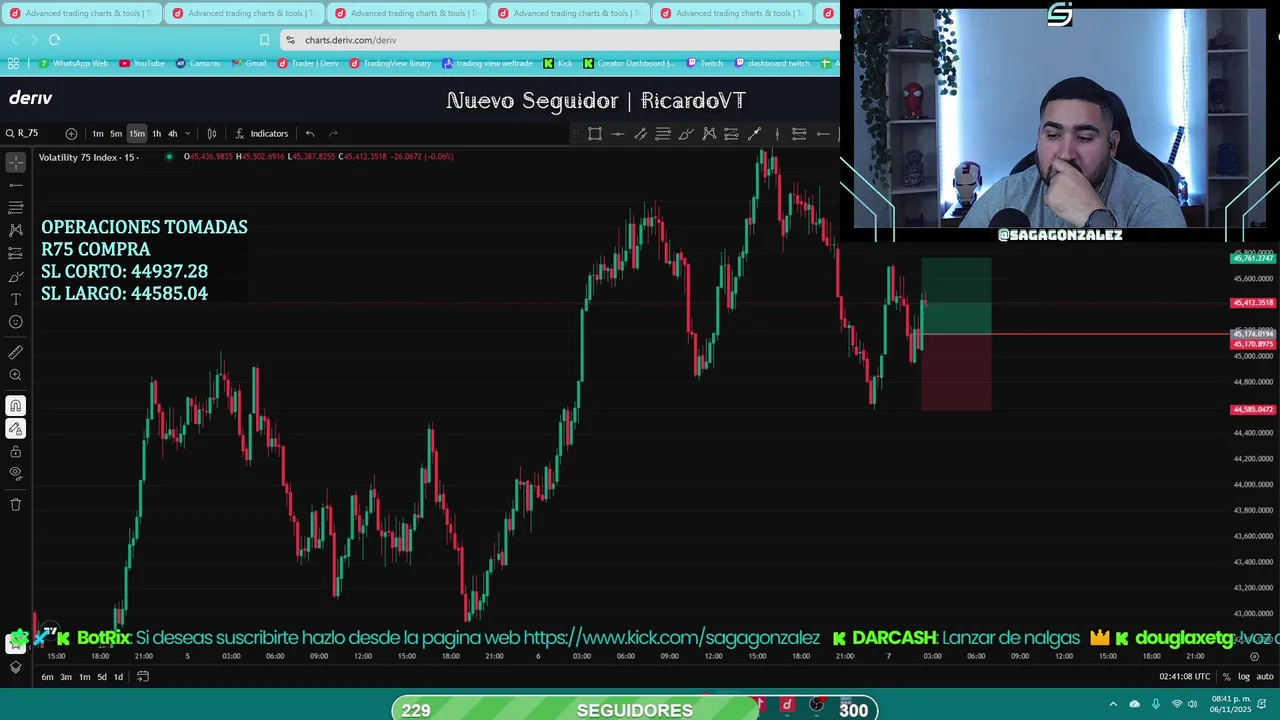Click the remove drawings trash icon
This screenshot has height=720, width=1280.
15,505
